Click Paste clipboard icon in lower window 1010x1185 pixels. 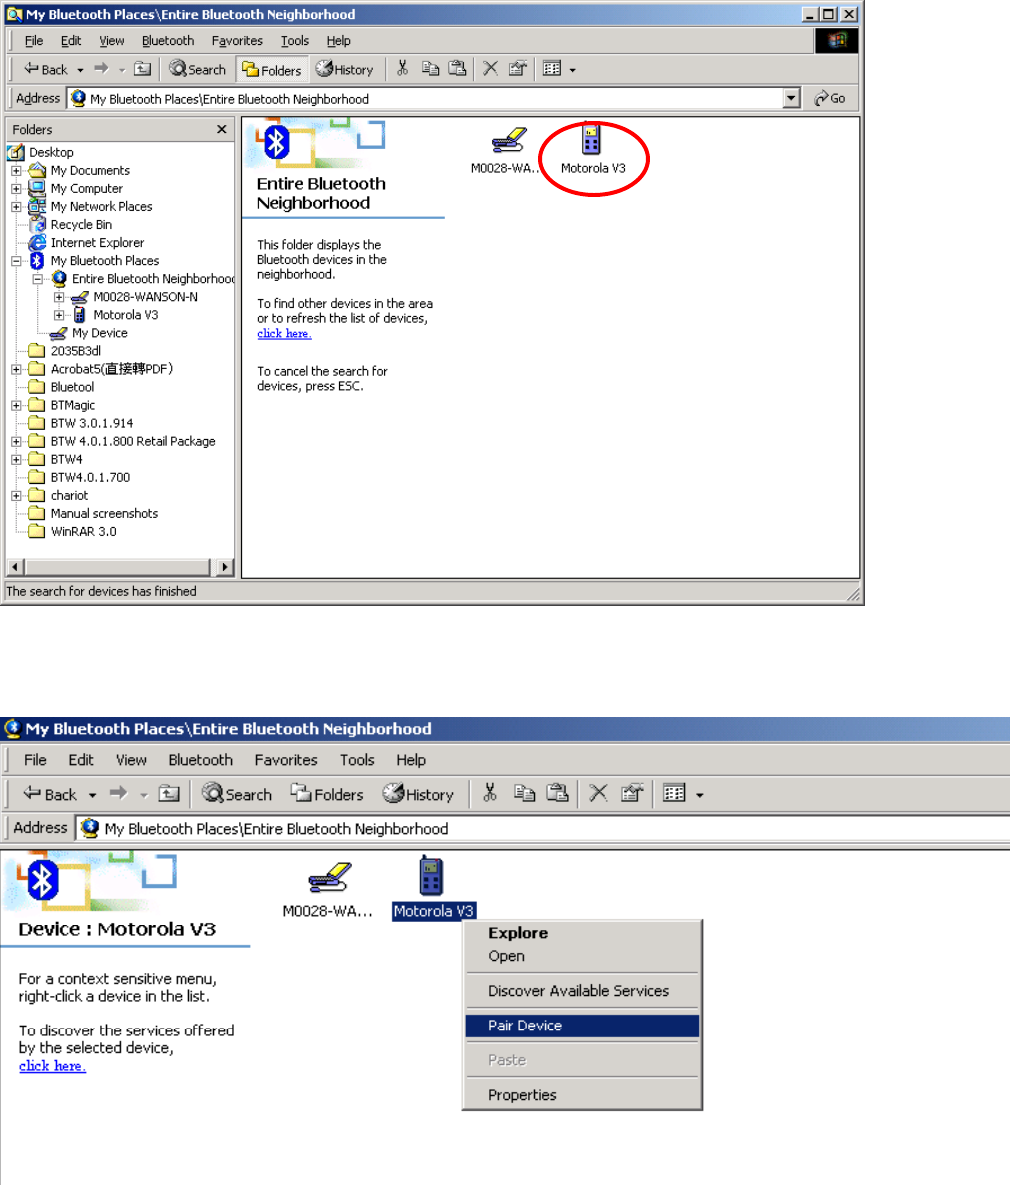[557, 793]
